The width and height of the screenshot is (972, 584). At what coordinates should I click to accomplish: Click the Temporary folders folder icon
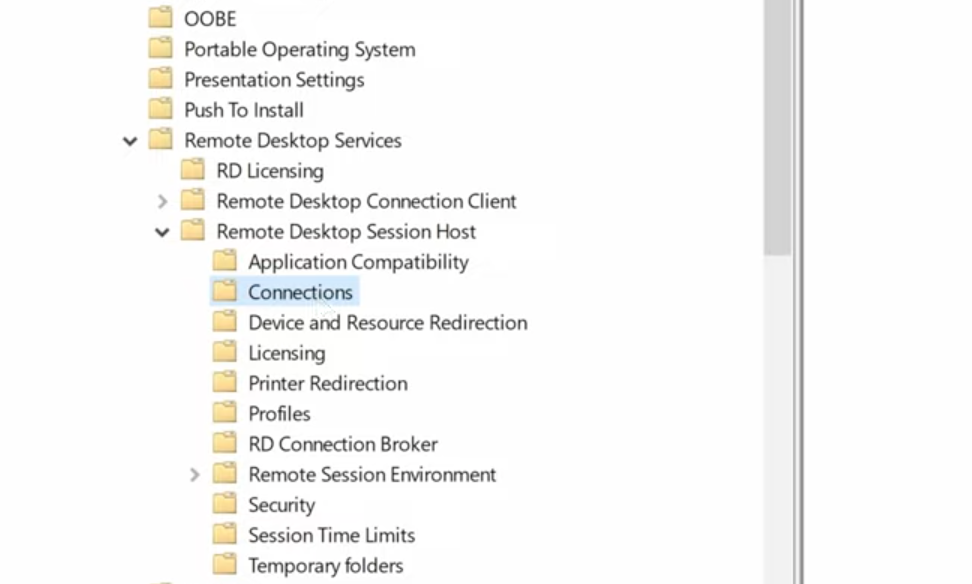[x=224, y=565]
